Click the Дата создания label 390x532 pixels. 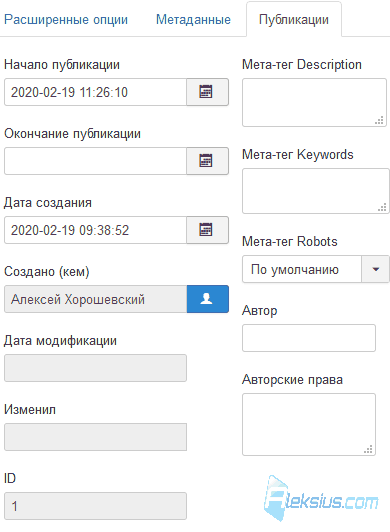(48, 203)
